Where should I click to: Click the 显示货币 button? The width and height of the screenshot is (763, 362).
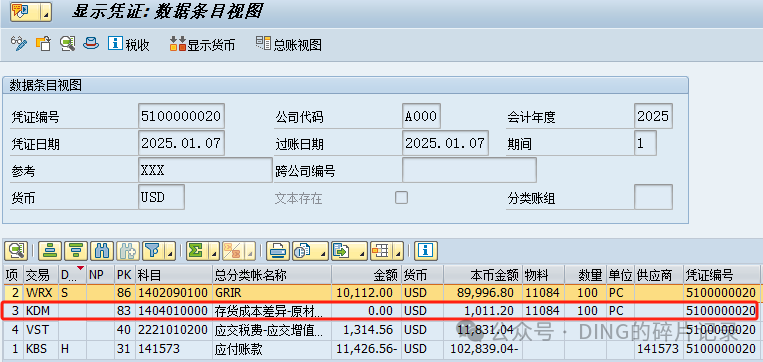click(202, 44)
